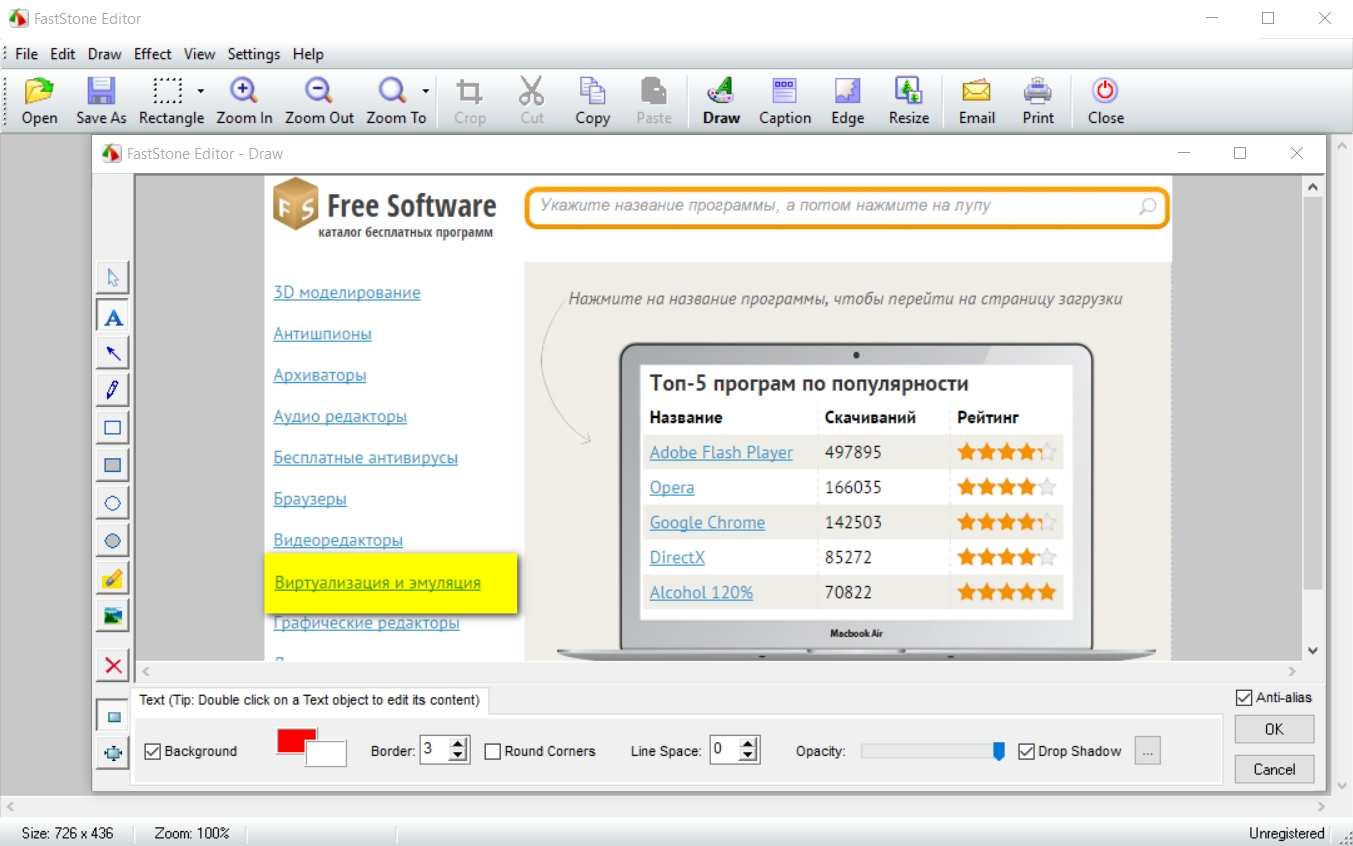Click the Text properties tab
The height and width of the screenshot is (846, 1353).
pos(309,700)
